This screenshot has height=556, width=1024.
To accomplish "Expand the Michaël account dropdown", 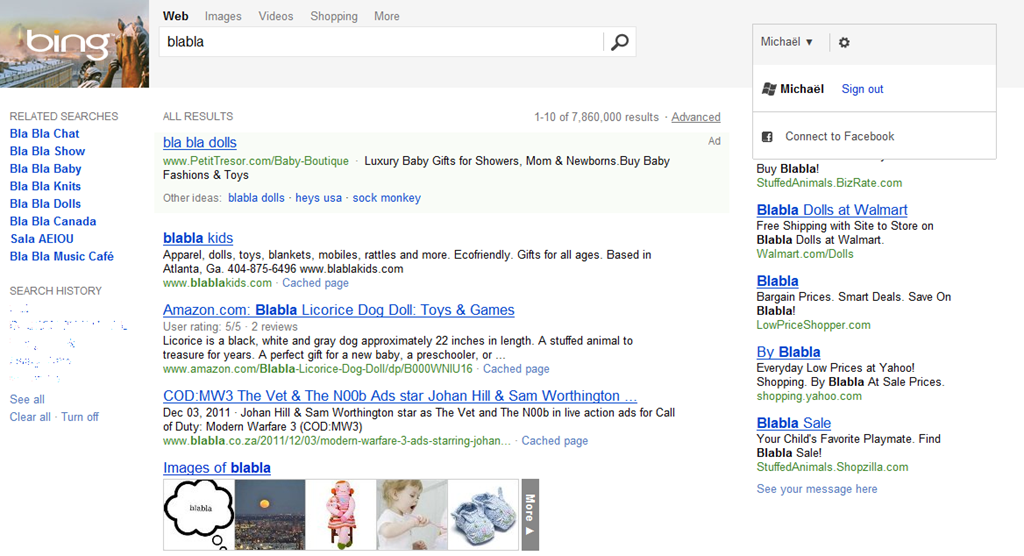I will [786, 42].
